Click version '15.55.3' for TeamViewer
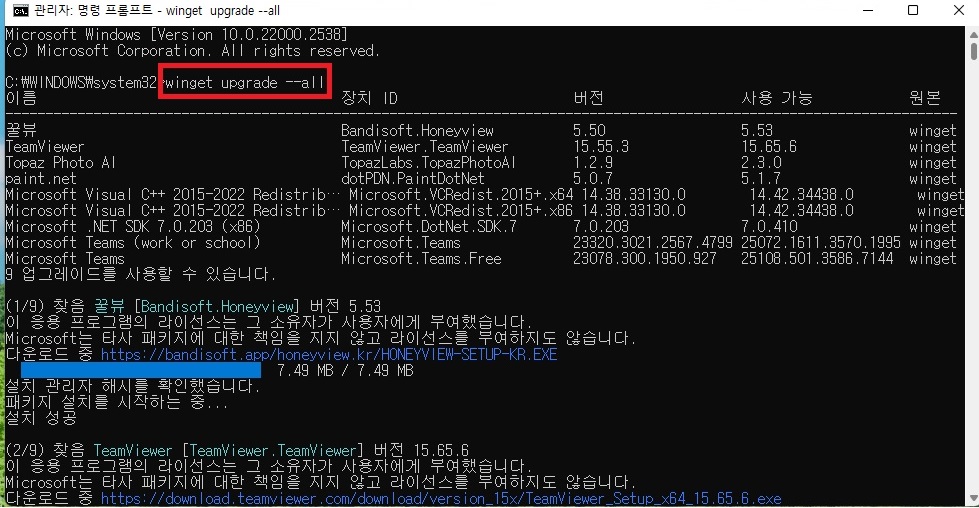979x508 pixels. (x=601, y=147)
